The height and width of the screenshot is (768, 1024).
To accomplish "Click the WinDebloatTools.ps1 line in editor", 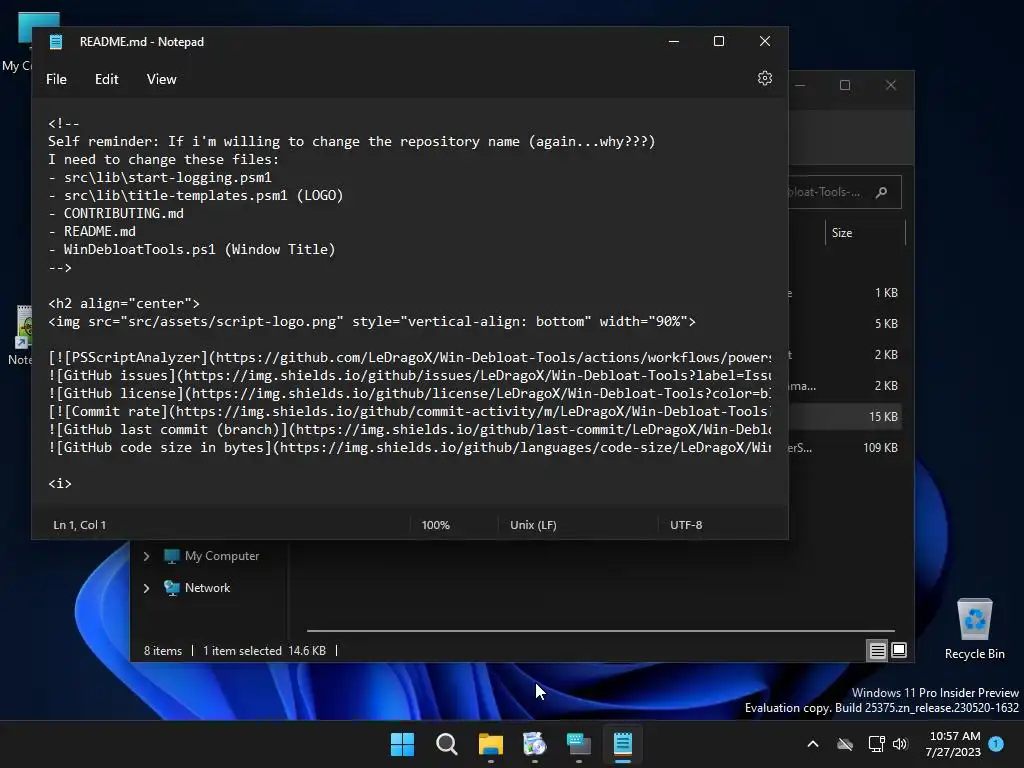I will pos(191,249).
